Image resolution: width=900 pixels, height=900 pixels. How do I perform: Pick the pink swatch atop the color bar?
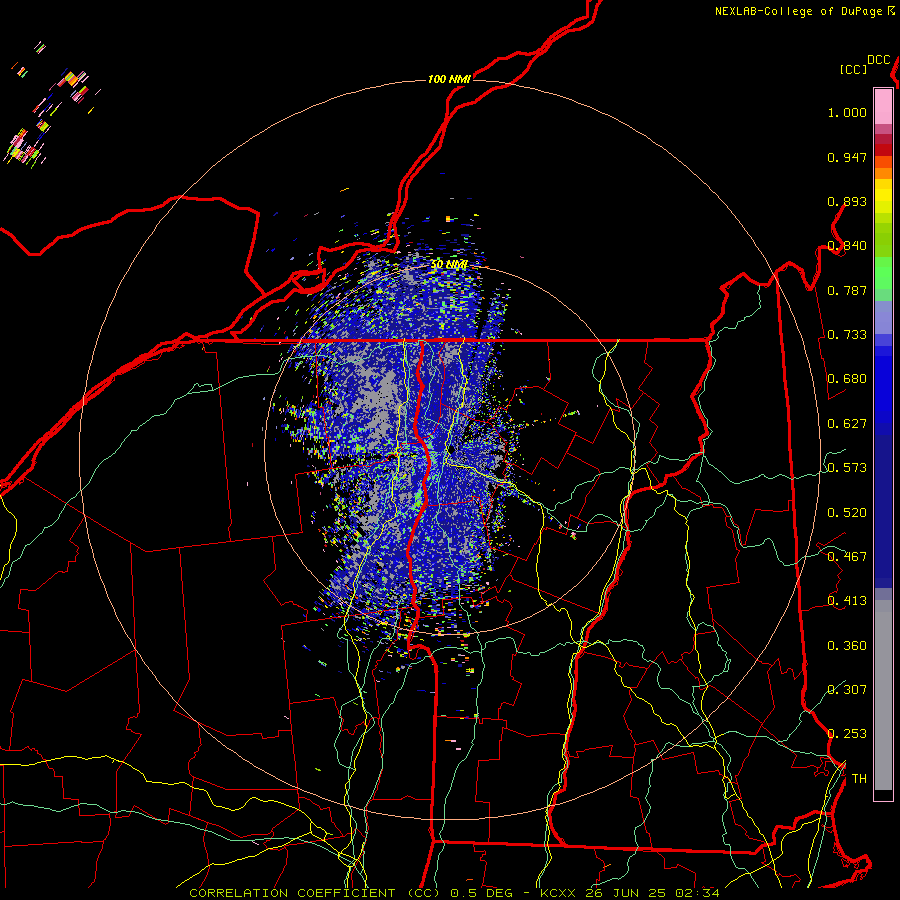pyautogui.click(x=883, y=106)
